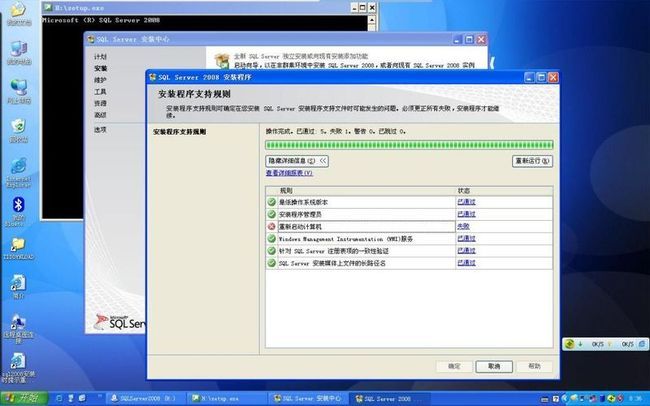Click the network speed widget on desktop
This screenshot has height=406, width=650.
[605, 344]
